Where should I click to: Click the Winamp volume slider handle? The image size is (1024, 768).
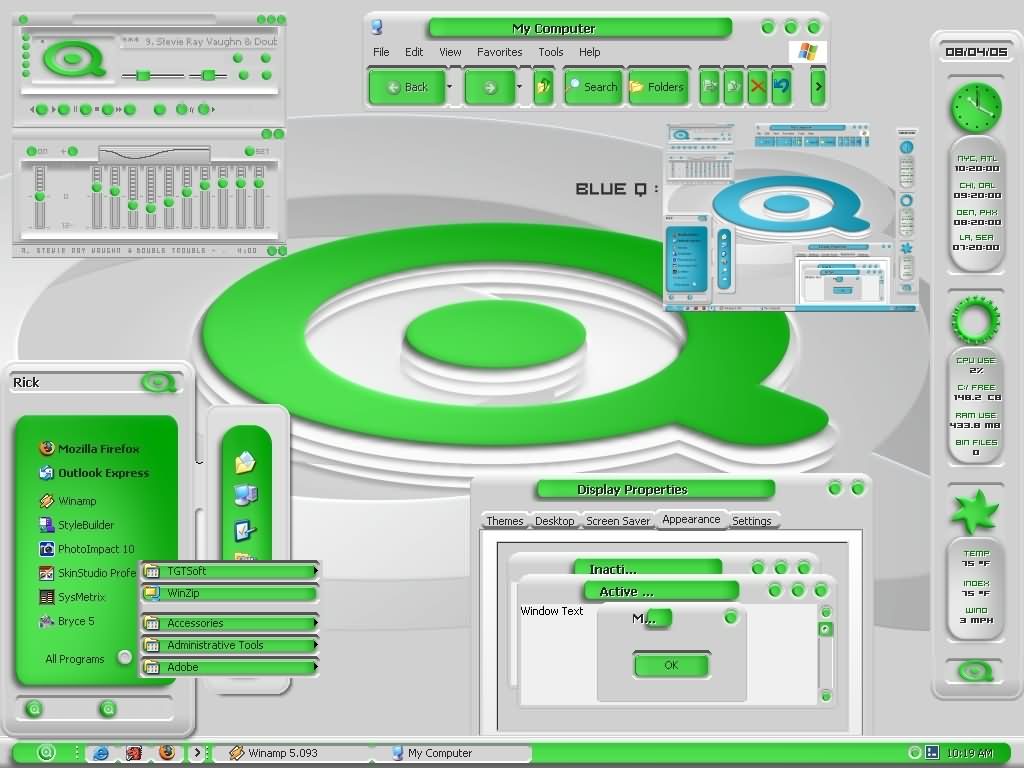coord(143,76)
